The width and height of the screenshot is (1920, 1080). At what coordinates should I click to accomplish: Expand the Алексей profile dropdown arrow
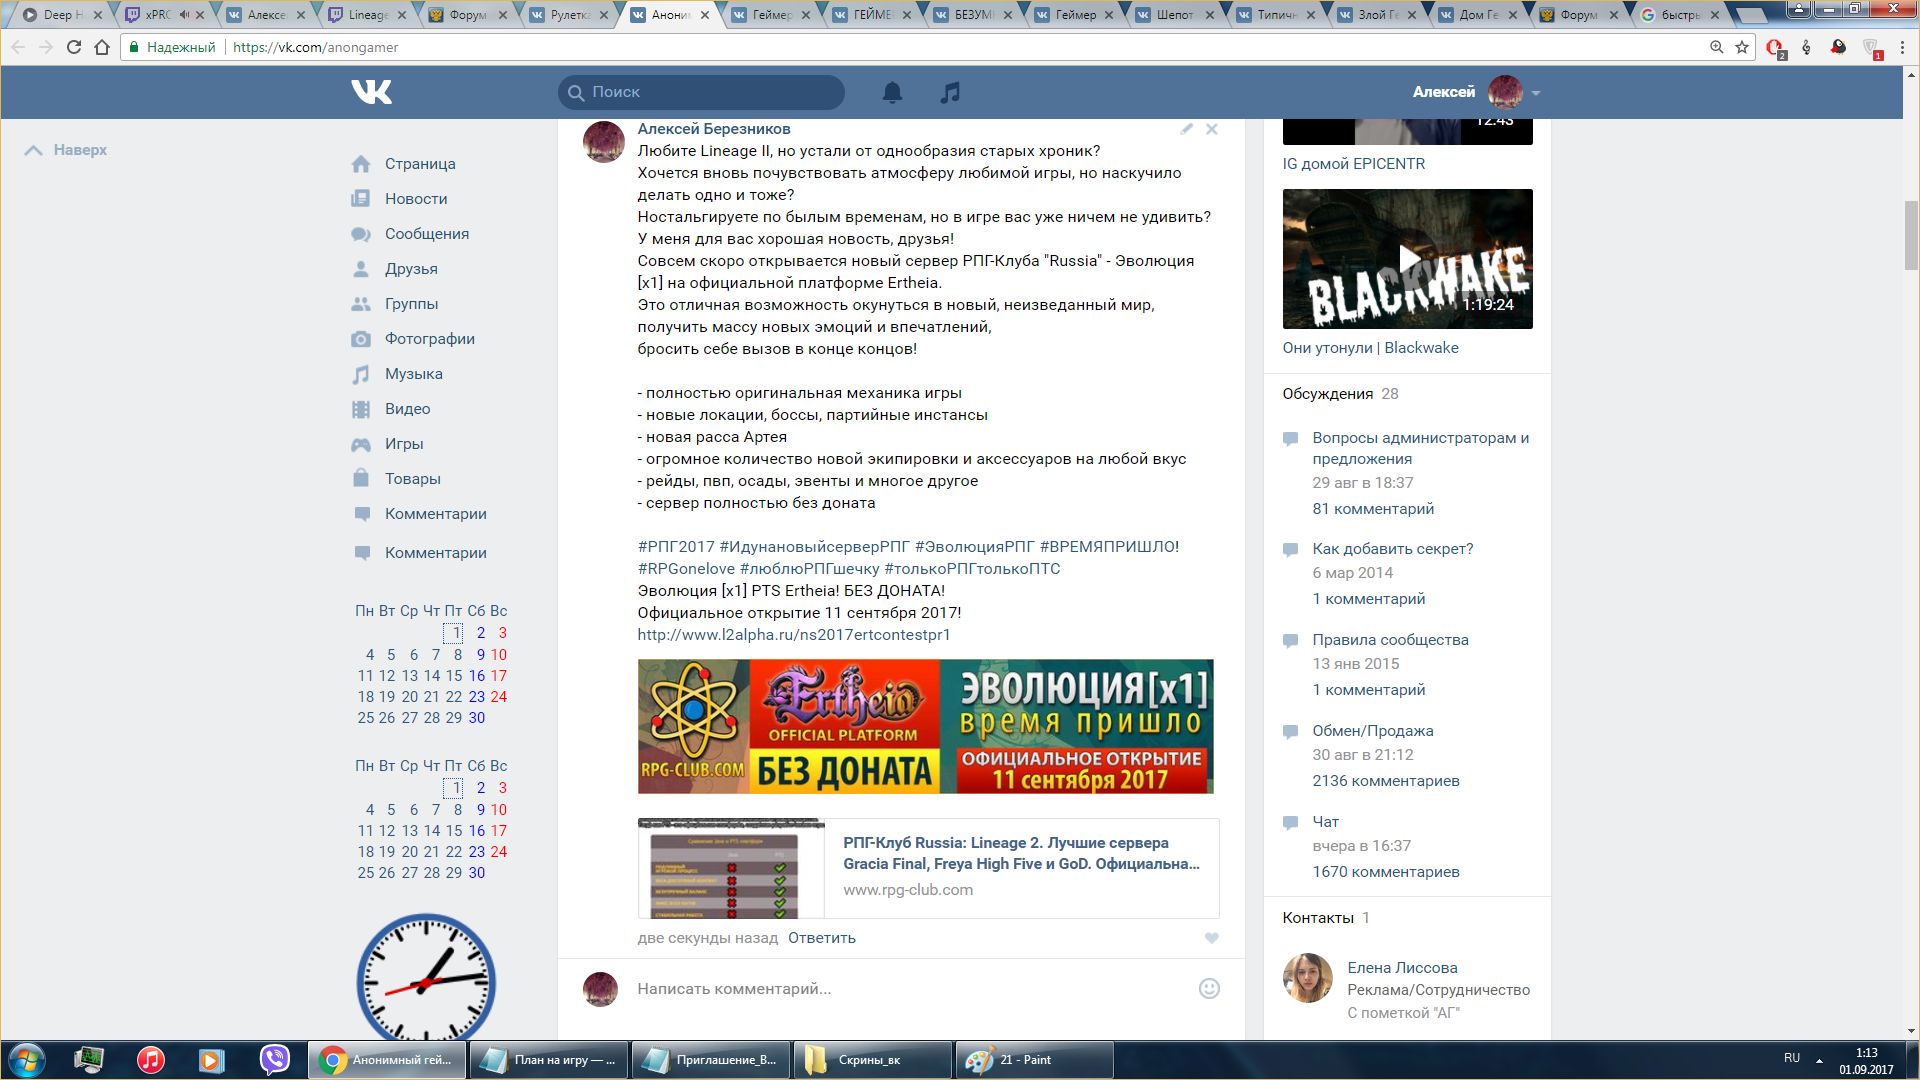click(x=1536, y=93)
